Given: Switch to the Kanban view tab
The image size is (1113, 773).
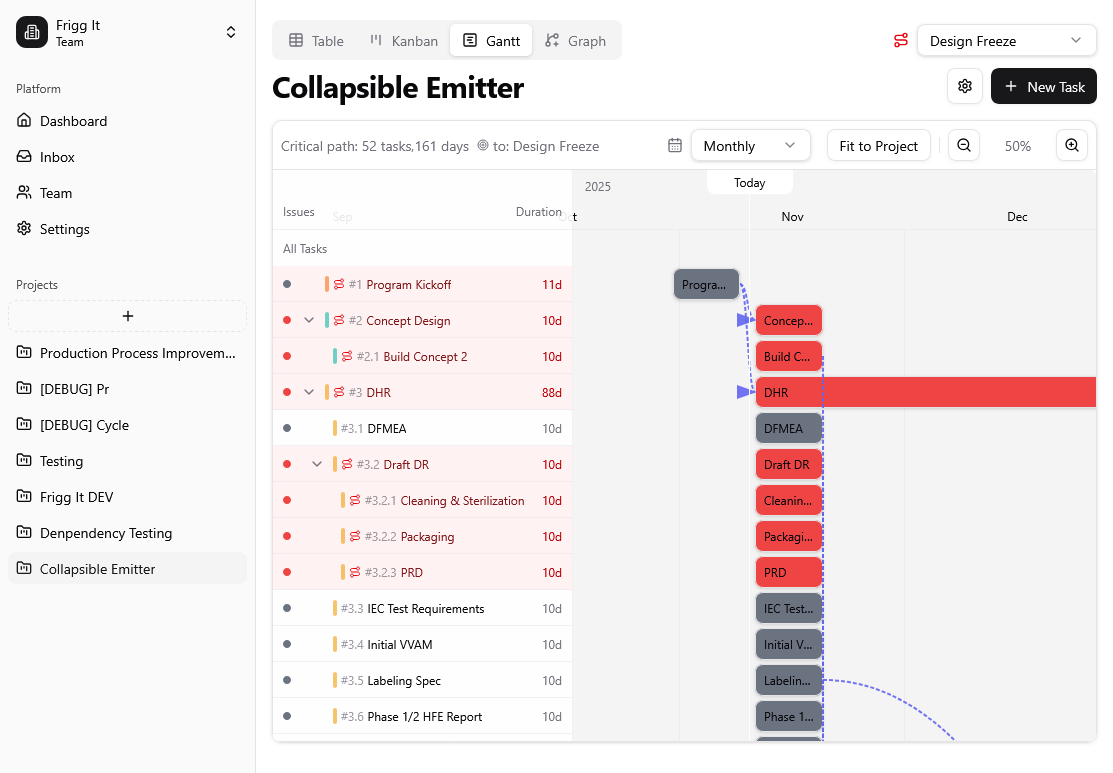Looking at the screenshot, I should tap(404, 41).
